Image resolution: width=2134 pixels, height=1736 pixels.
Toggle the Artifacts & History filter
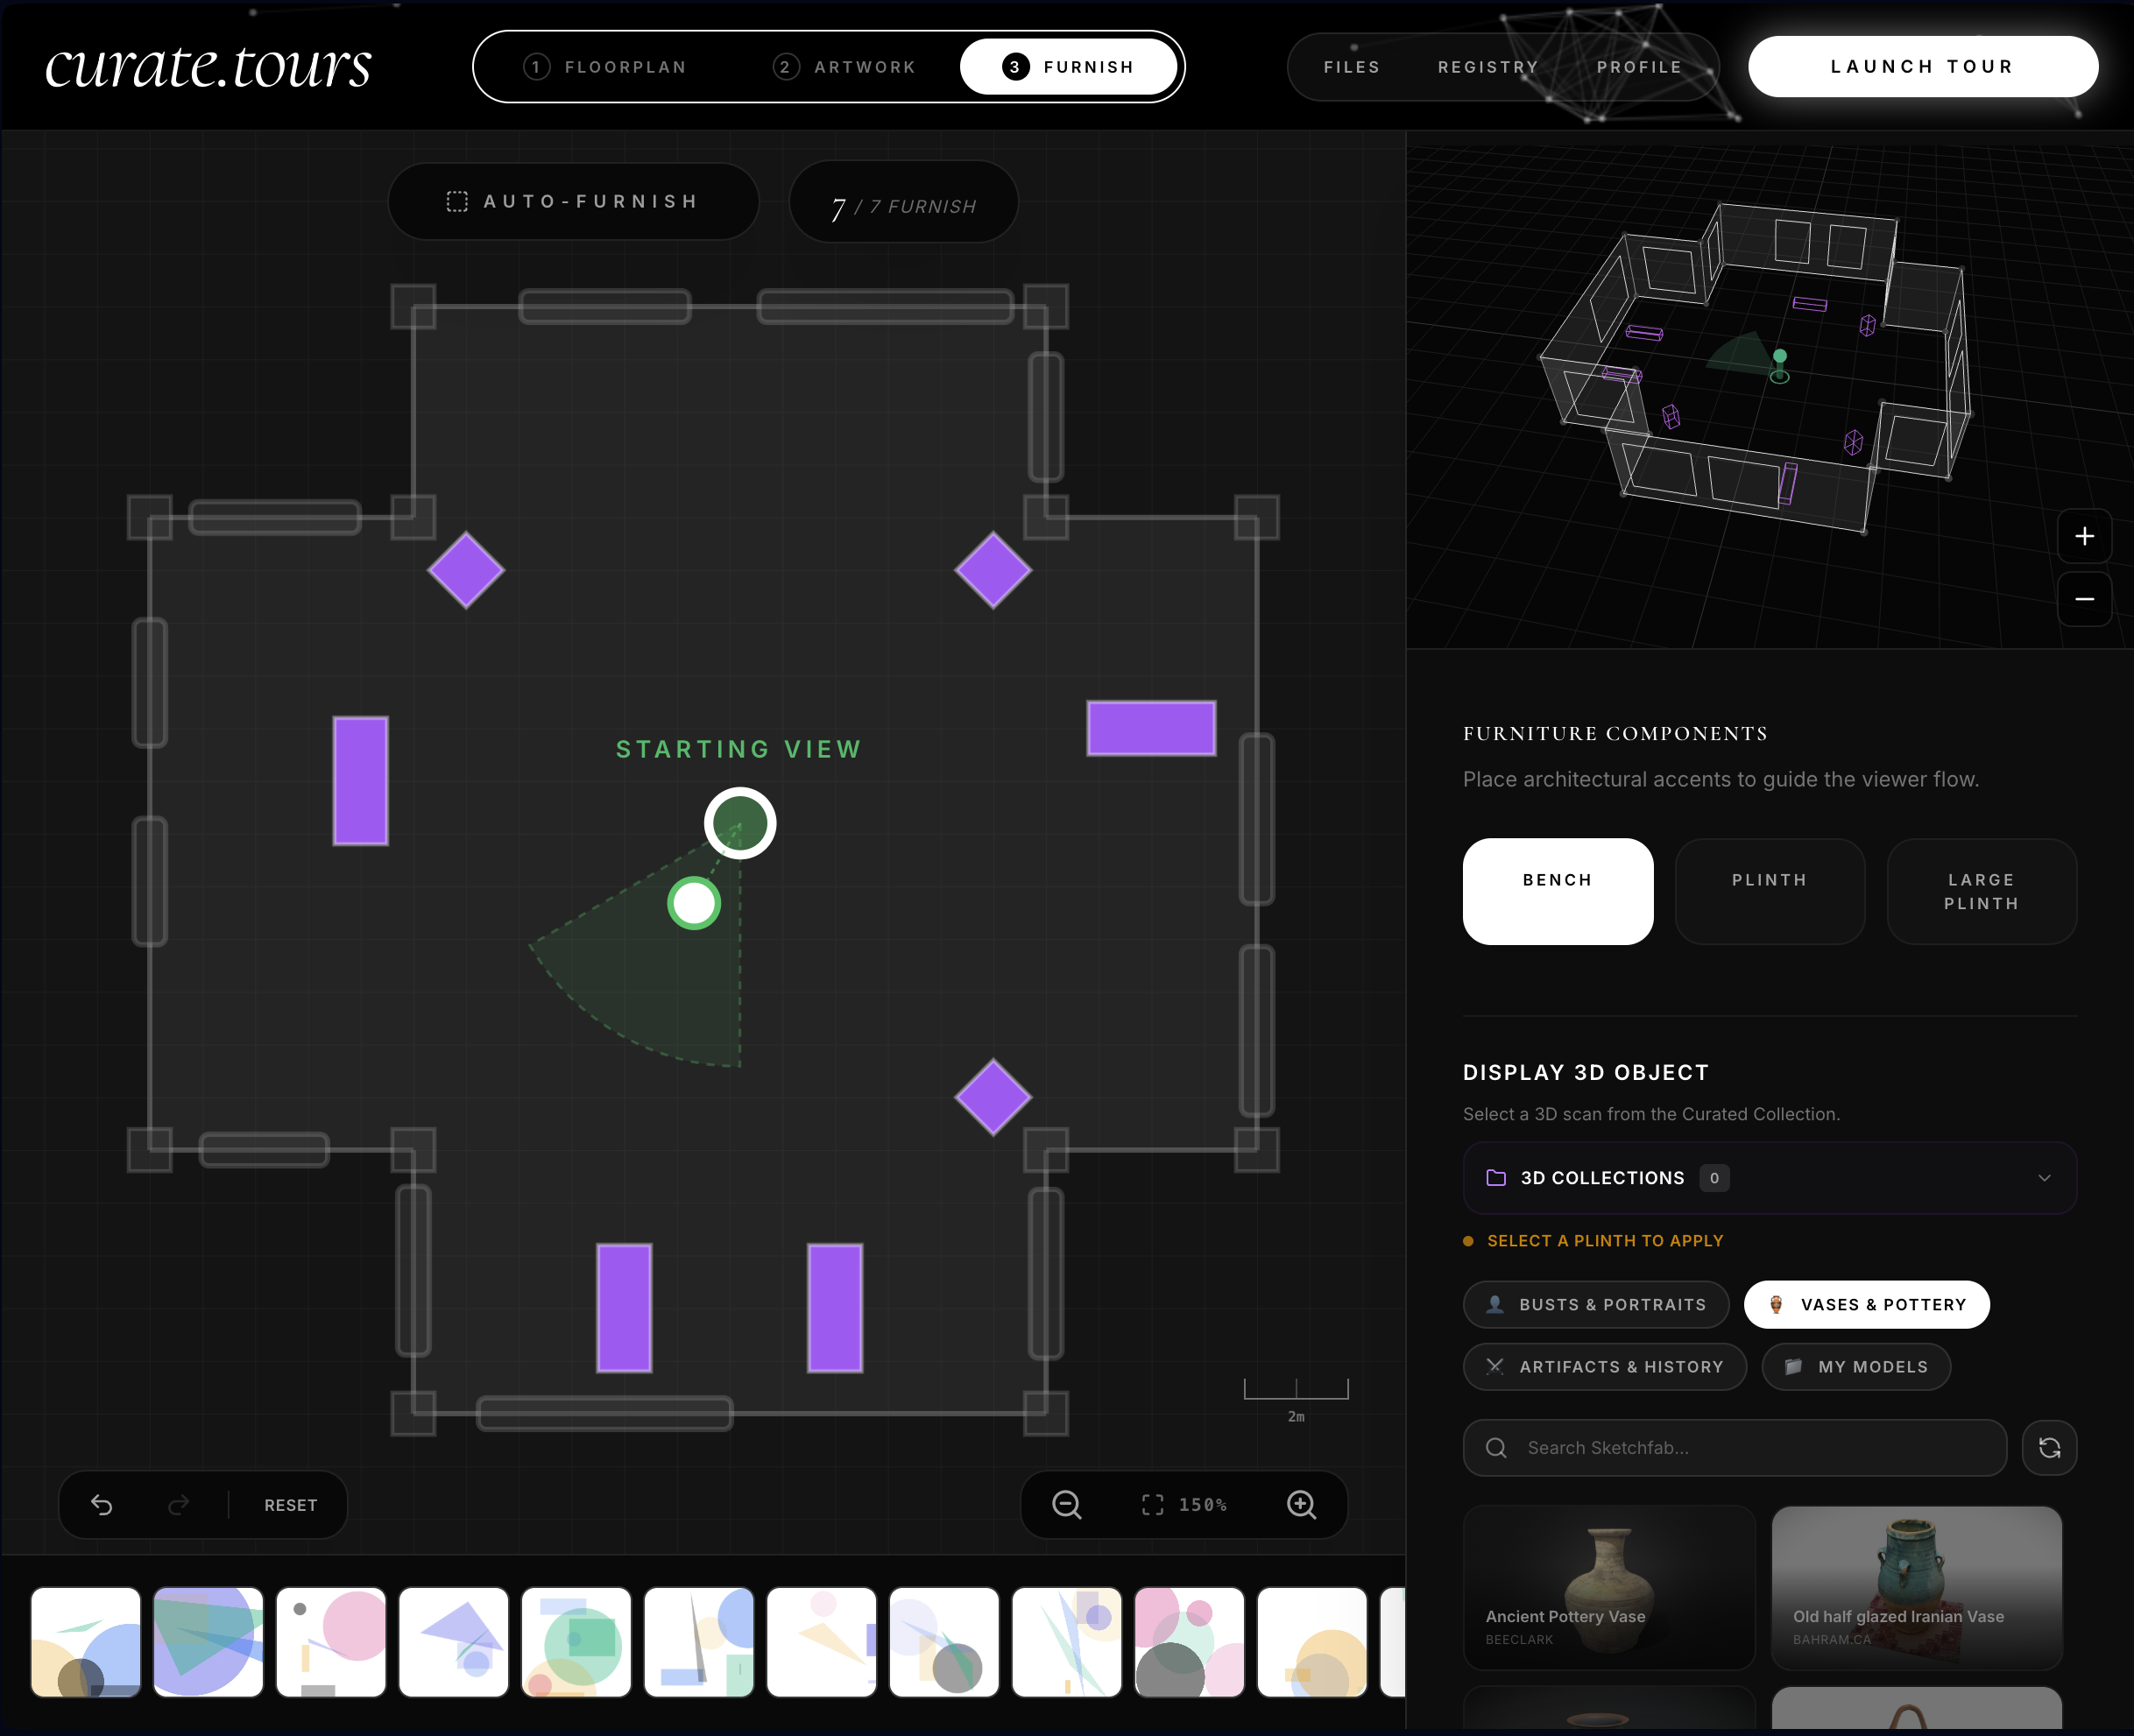1605,1367
